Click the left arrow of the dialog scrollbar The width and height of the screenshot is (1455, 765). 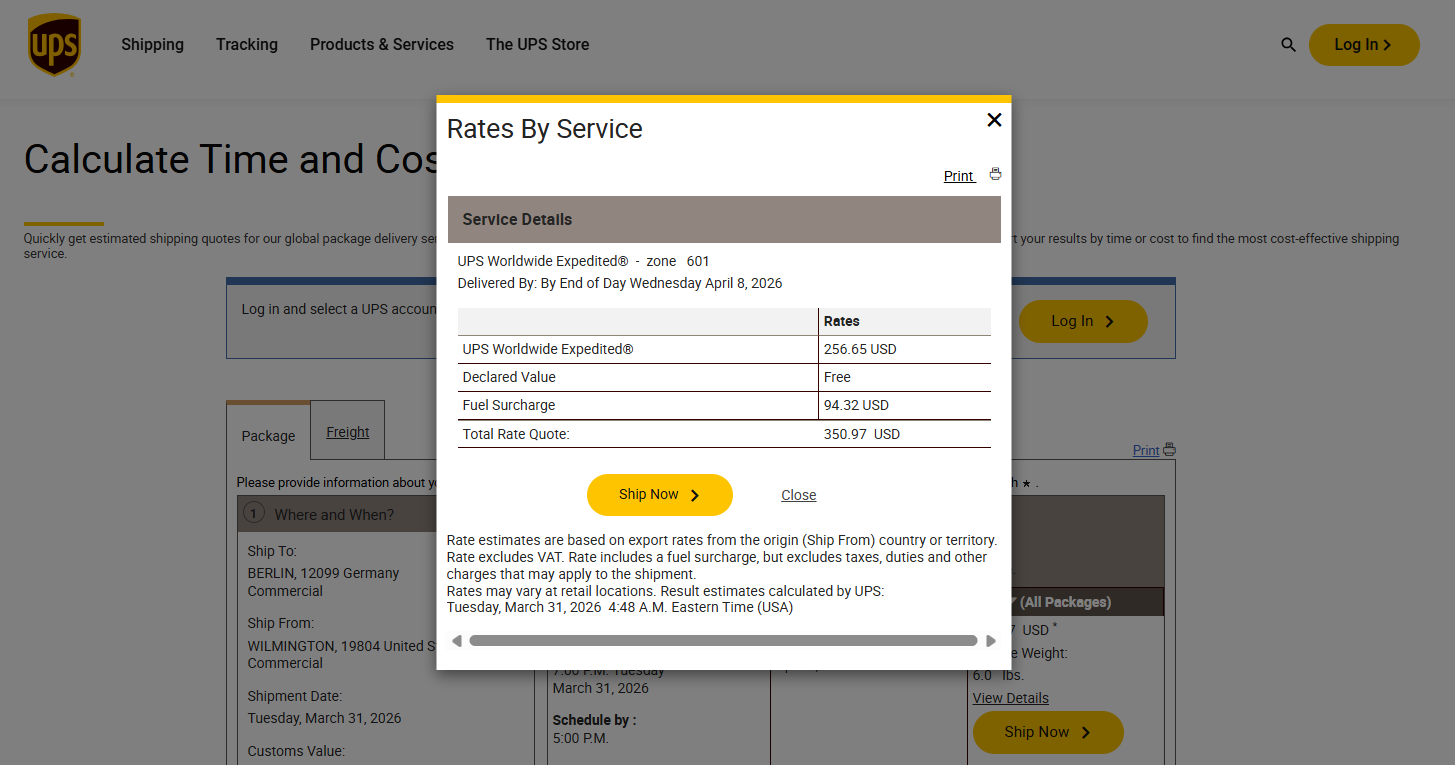point(457,641)
